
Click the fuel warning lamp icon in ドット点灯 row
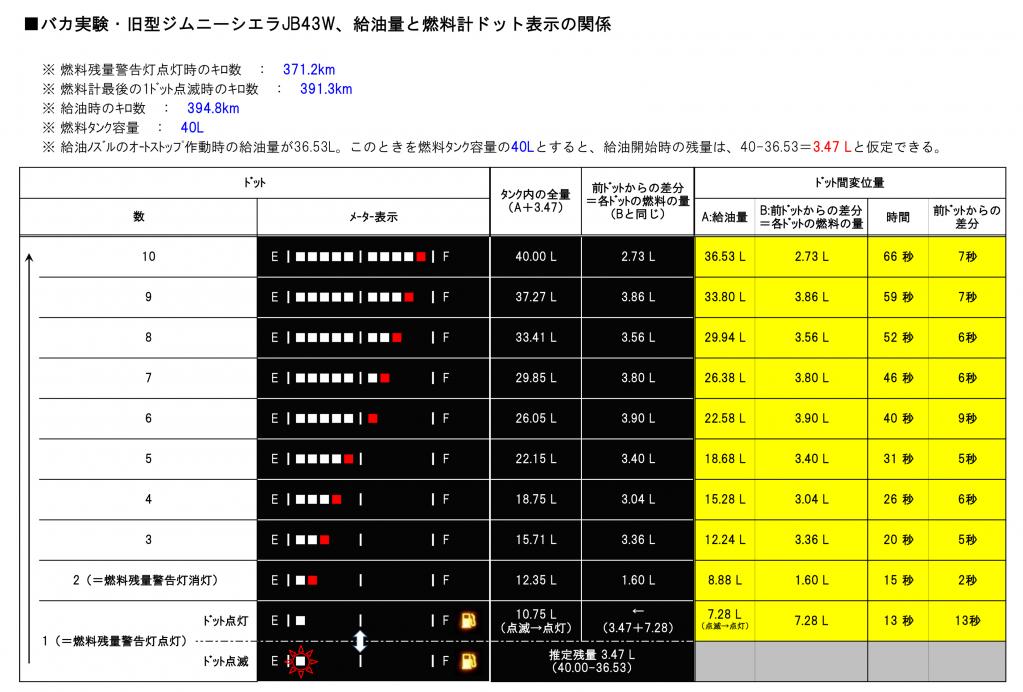[468, 620]
